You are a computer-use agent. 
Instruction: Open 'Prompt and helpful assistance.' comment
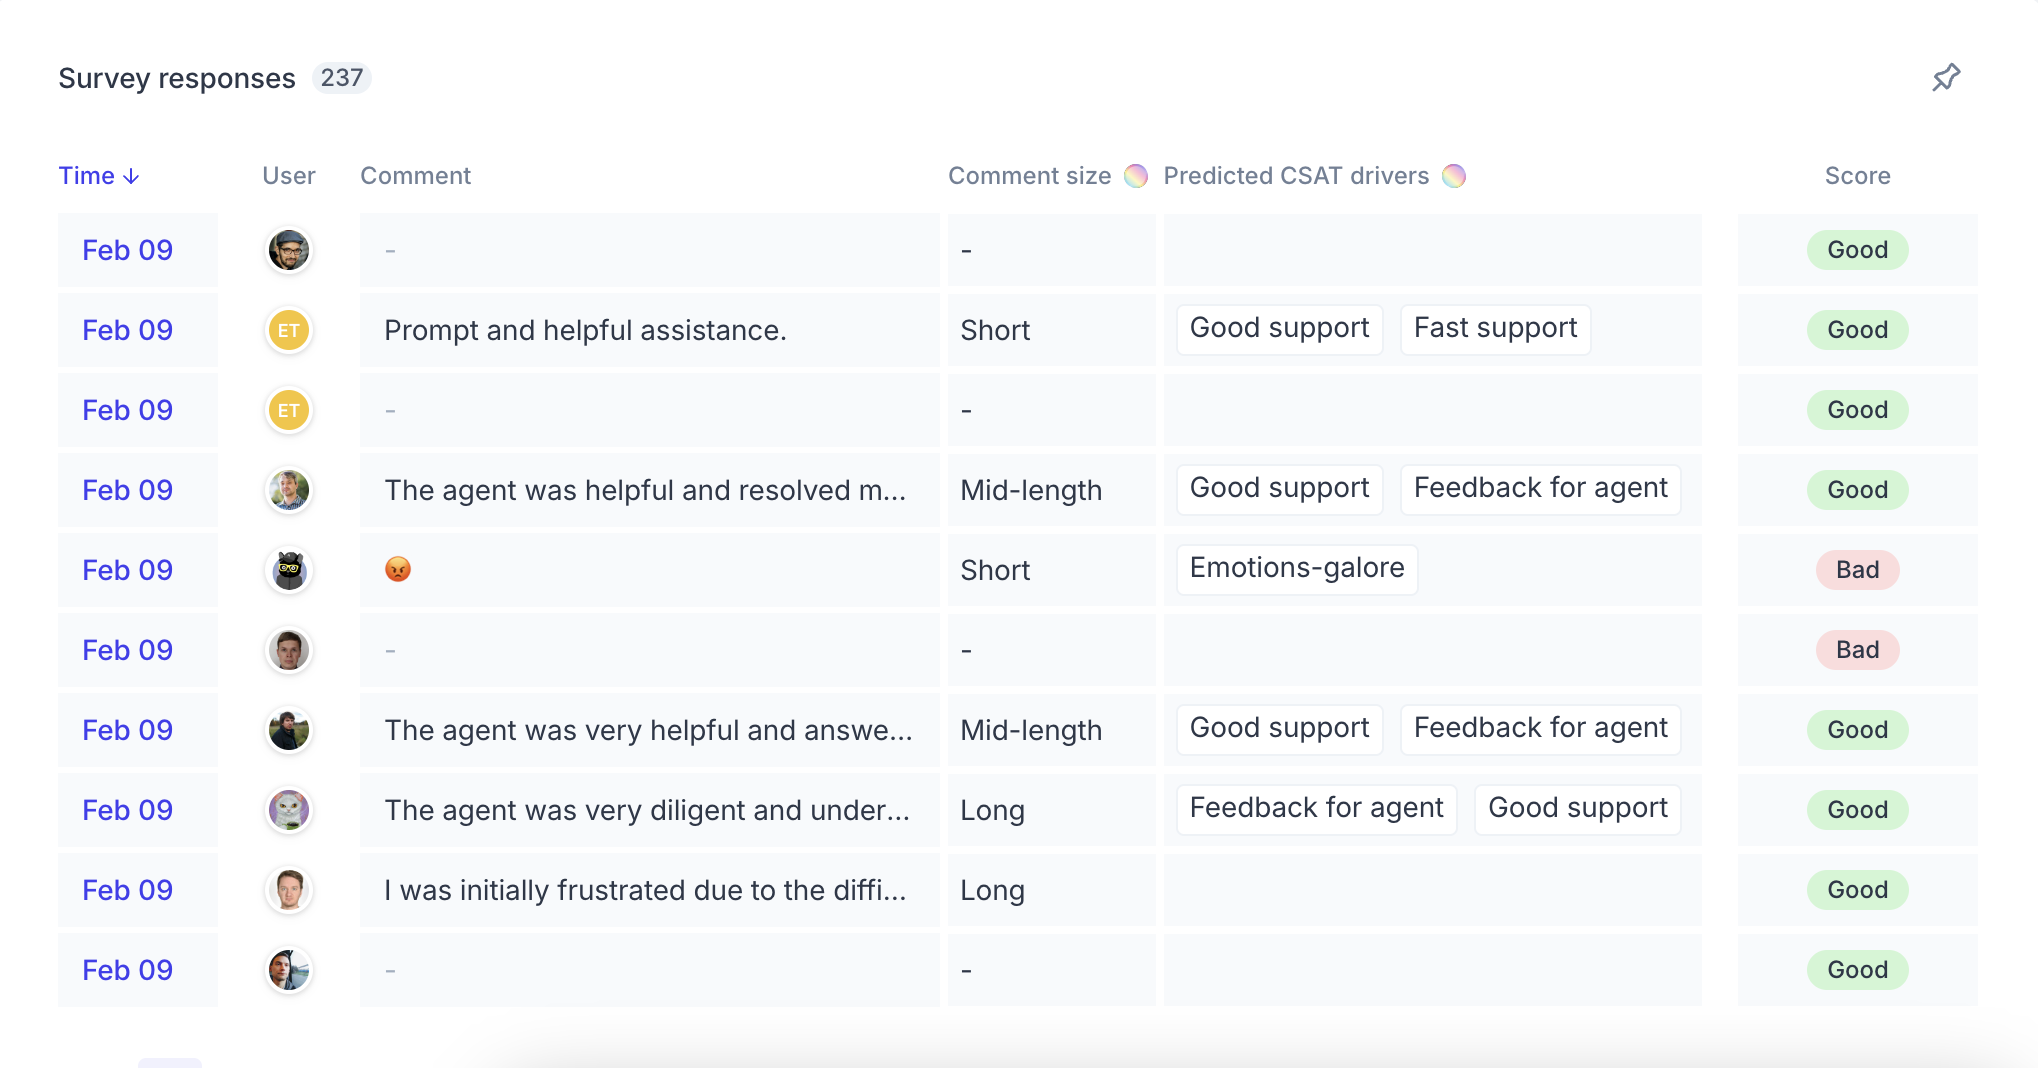coord(585,330)
